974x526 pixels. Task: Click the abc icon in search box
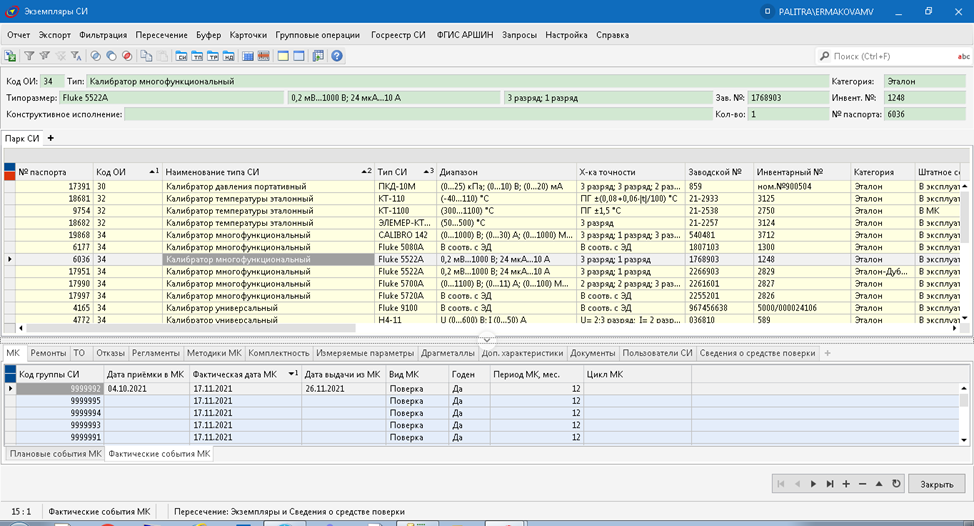963,57
